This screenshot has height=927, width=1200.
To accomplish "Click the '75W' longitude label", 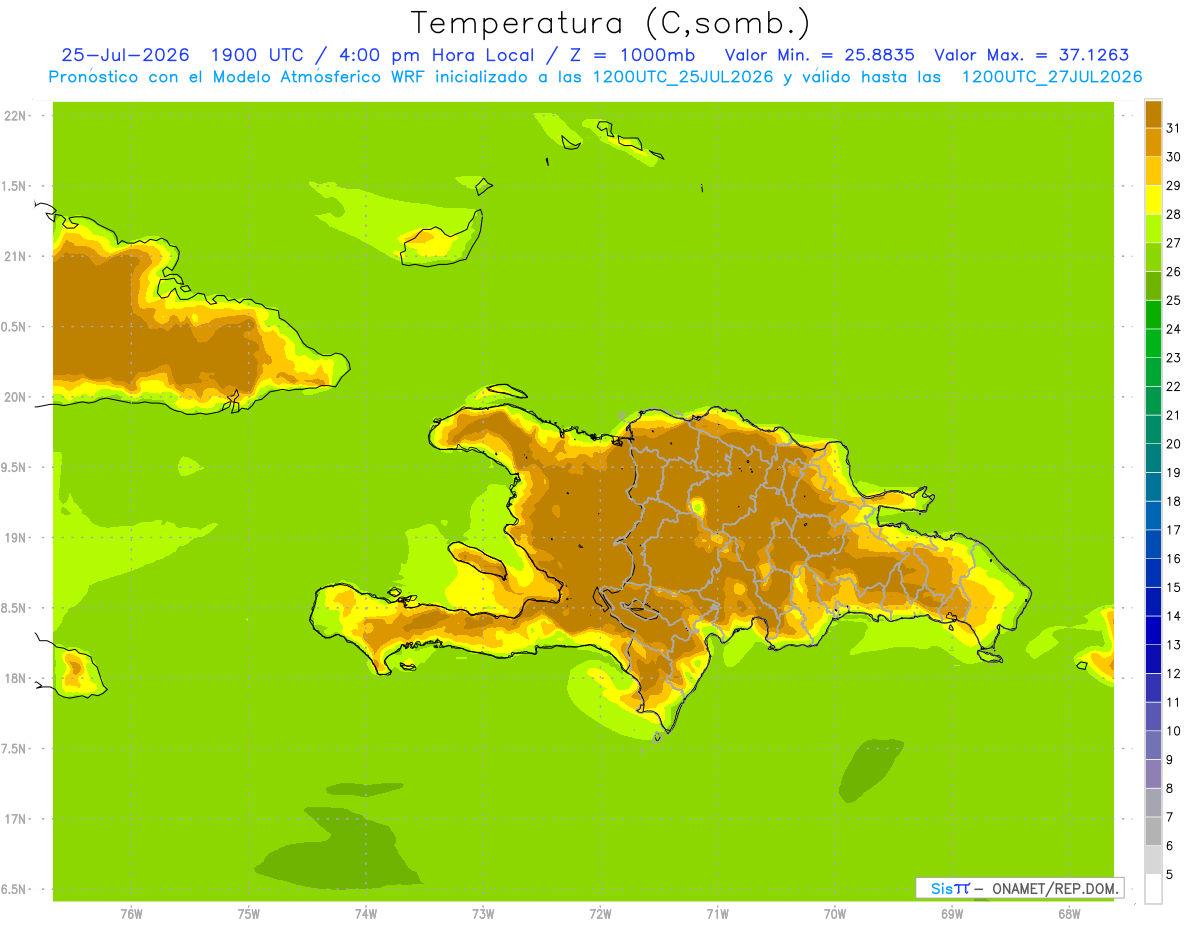I will tap(249, 914).
